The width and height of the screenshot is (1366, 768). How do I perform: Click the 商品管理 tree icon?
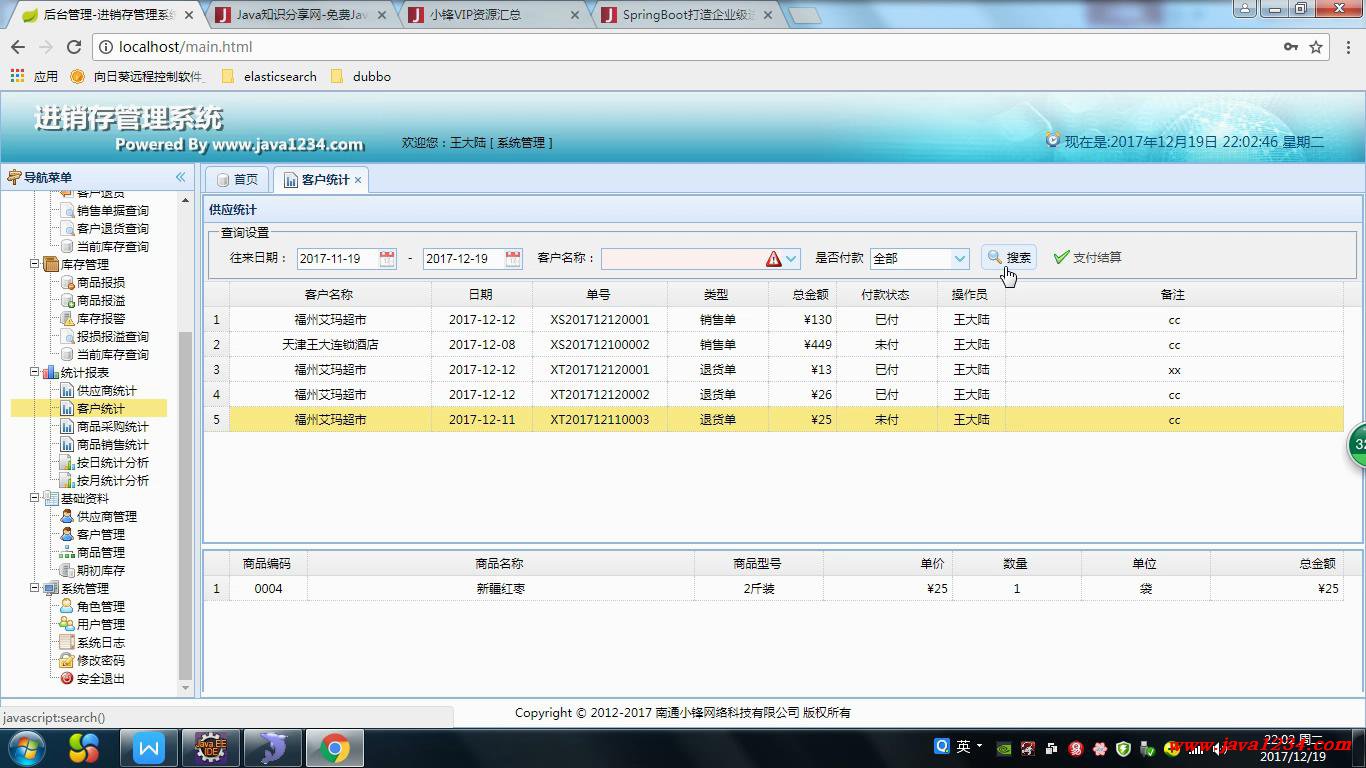(x=67, y=553)
